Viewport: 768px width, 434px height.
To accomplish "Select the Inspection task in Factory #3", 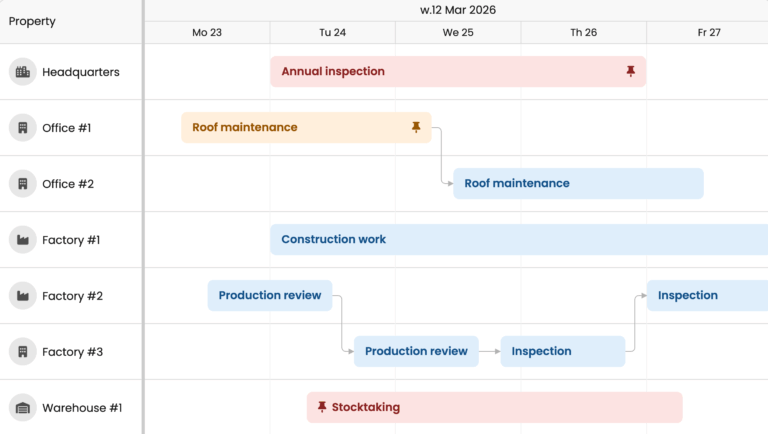I will (x=562, y=352).
